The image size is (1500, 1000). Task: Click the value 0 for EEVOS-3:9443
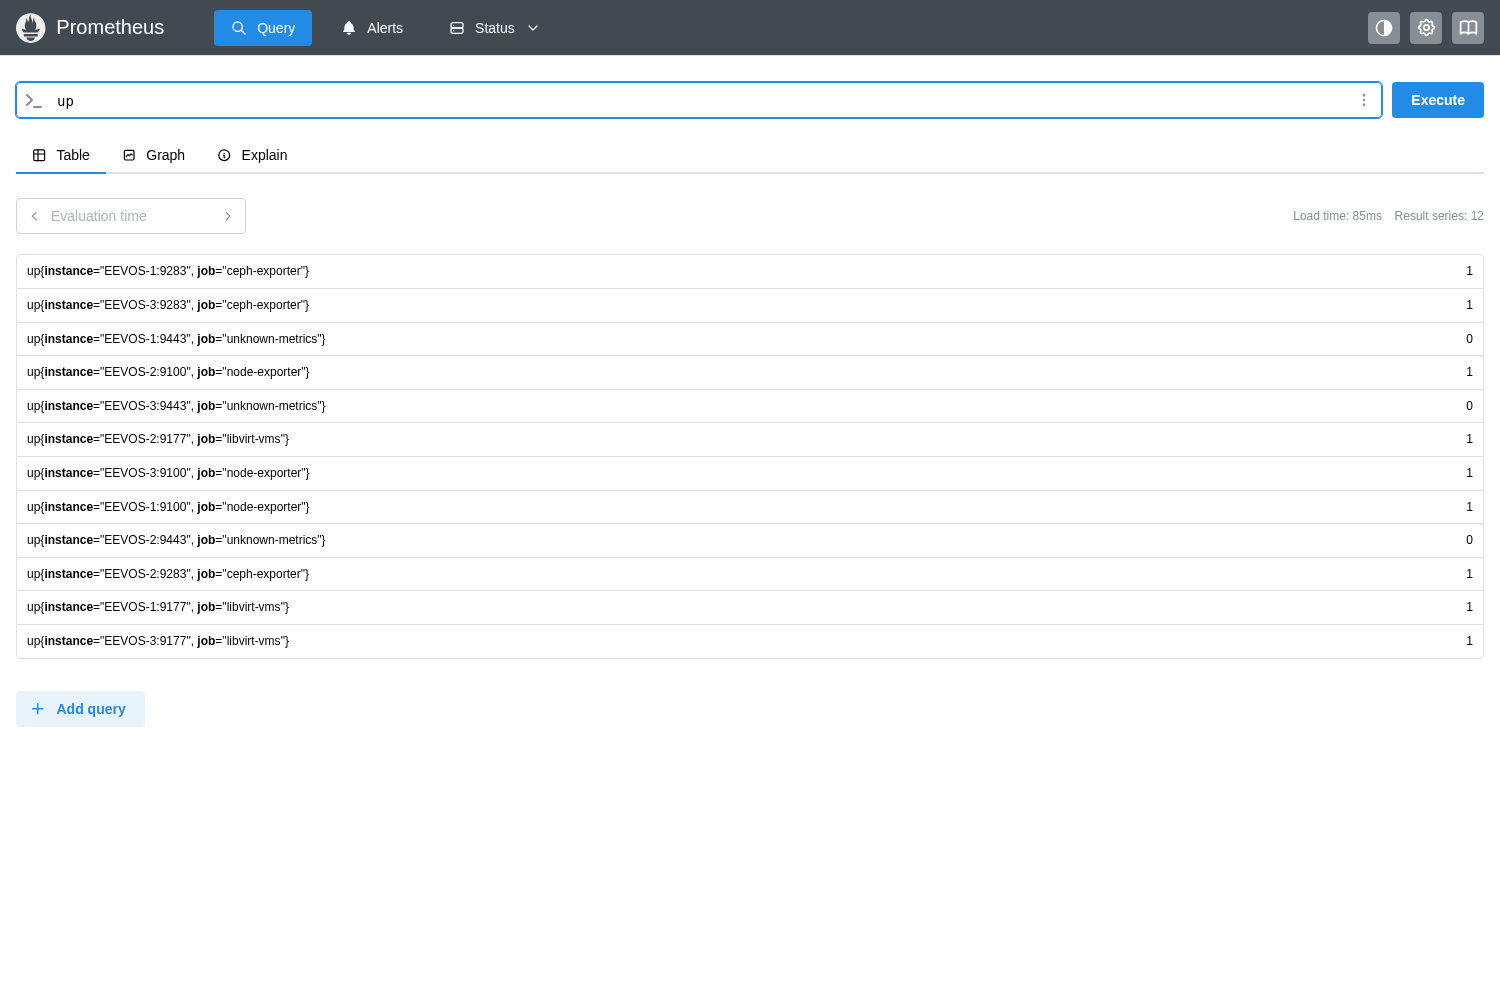click(x=1469, y=406)
